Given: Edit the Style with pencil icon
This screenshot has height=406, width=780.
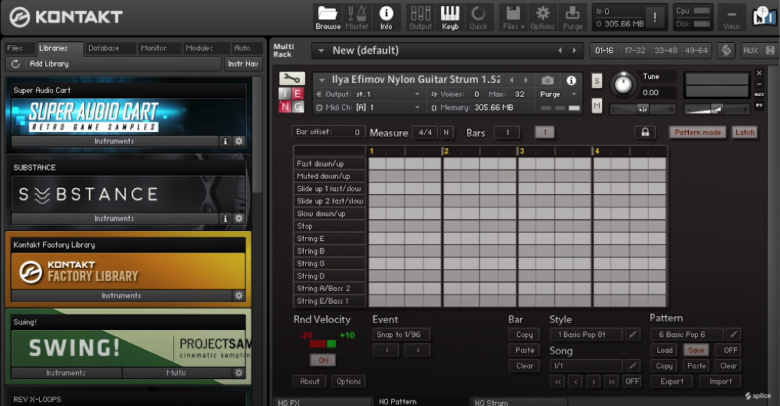Looking at the screenshot, I should coord(633,334).
